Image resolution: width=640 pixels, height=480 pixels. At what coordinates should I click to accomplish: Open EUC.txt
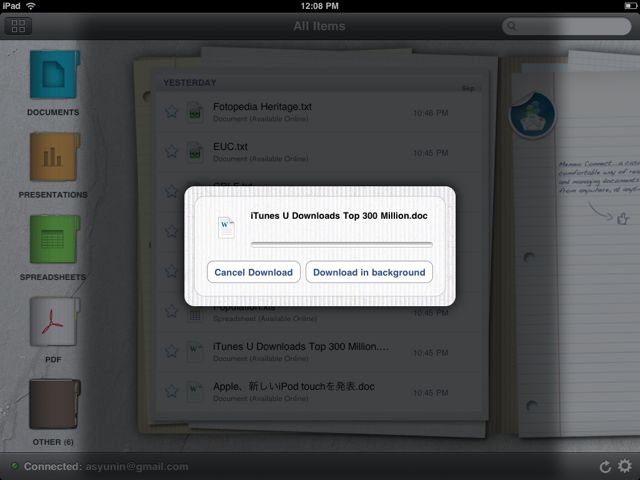[318, 152]
